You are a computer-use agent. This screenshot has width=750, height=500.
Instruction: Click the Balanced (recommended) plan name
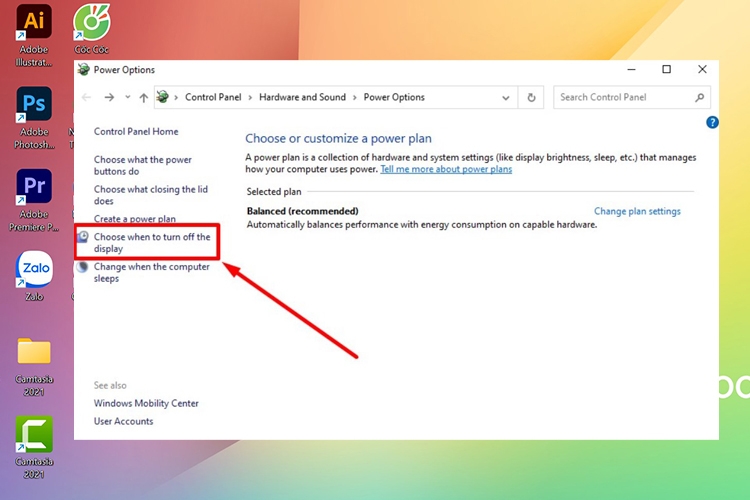pyautogui.click(x=302, y=211)
